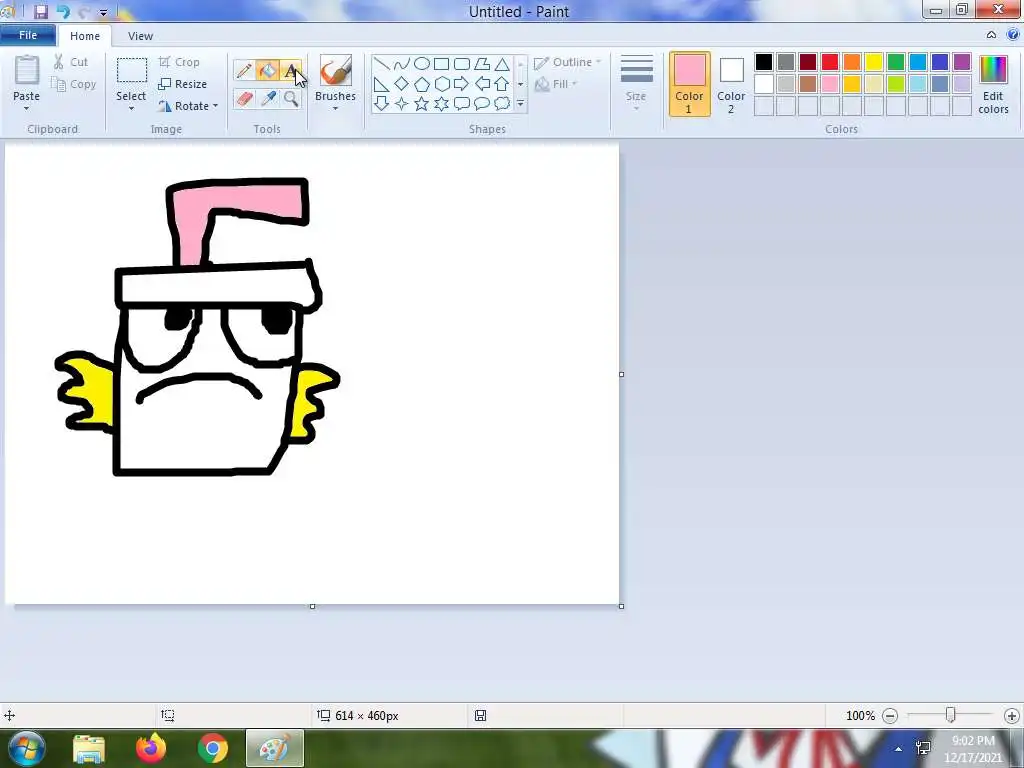The width and height of the screenshot is (1024, 768).
Task: Click the Undo arrow in quick access toolbar
Action: coord(63,12)
